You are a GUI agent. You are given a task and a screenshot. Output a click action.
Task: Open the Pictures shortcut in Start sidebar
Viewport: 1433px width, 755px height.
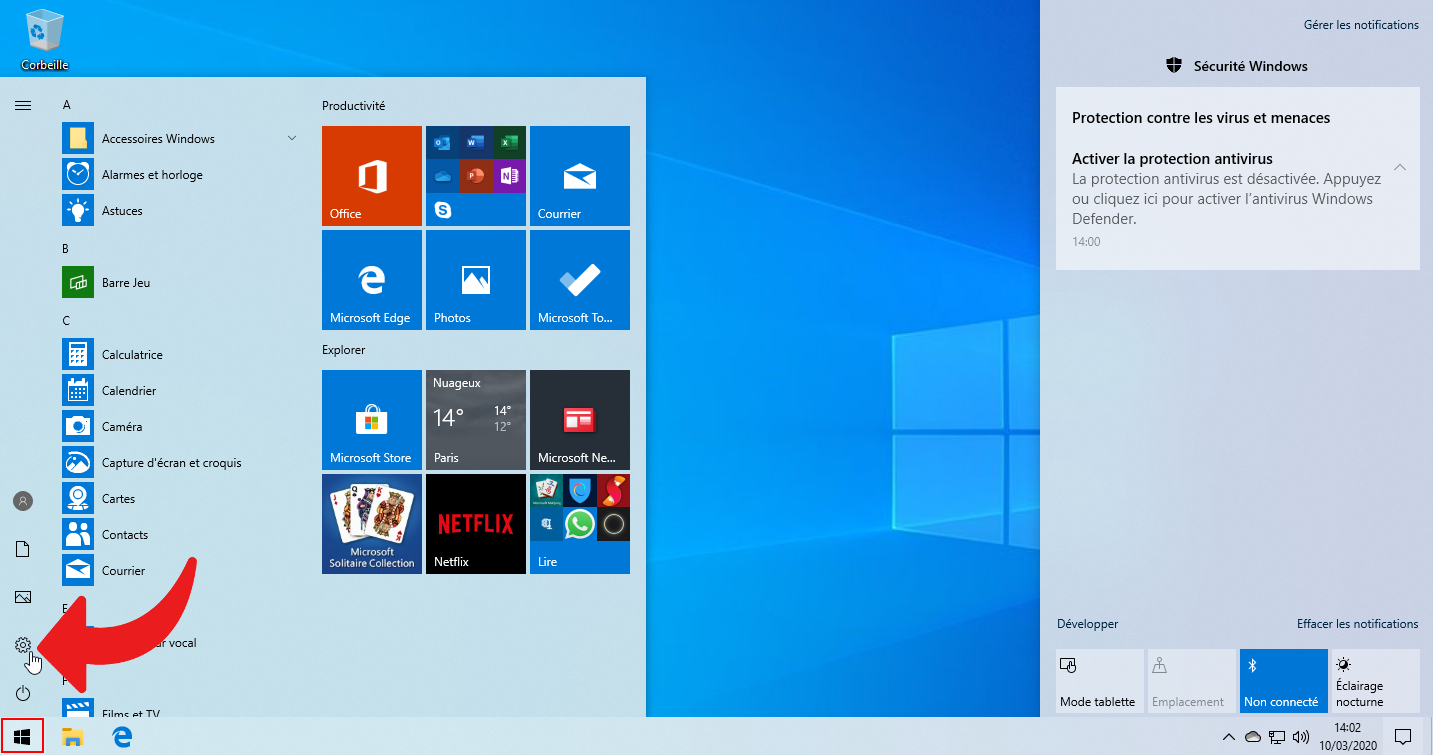23,597
